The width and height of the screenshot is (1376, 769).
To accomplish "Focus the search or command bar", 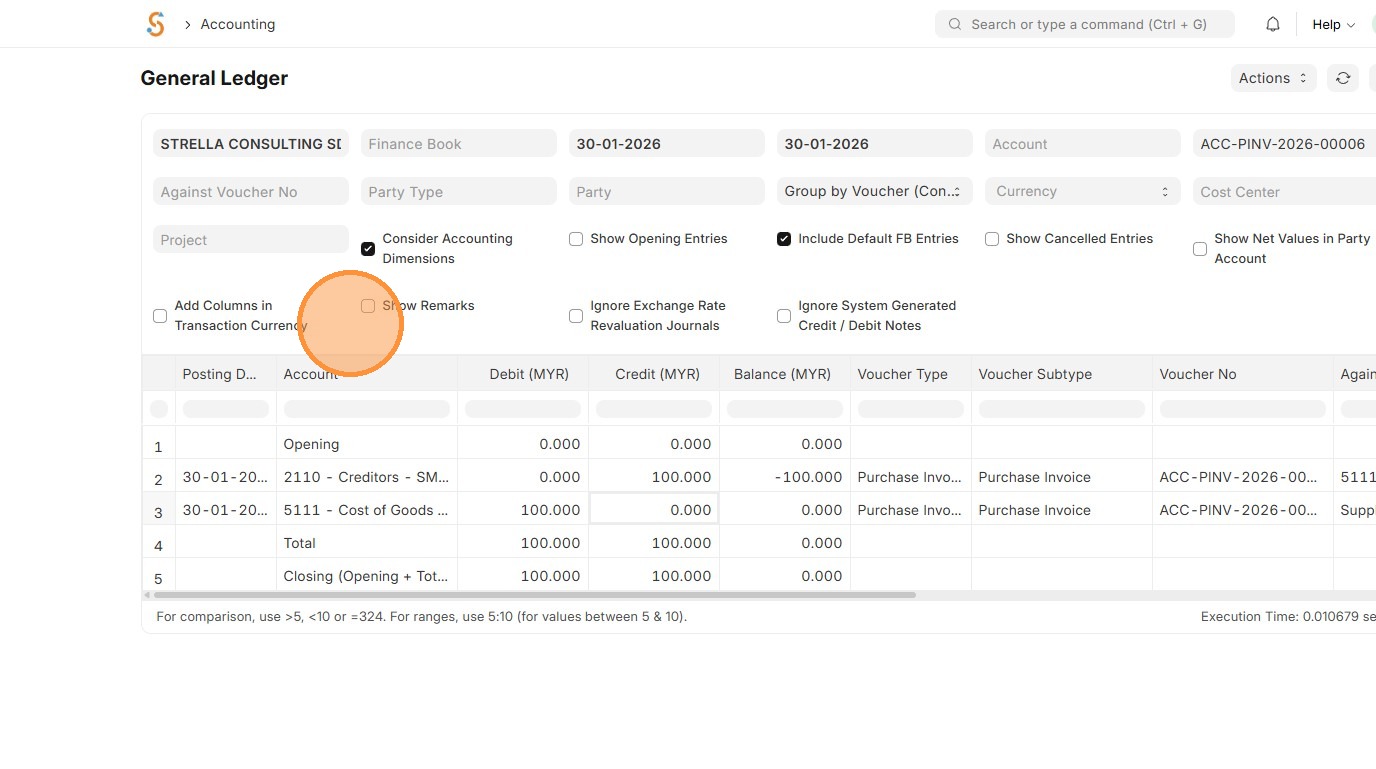I will [x=1085, y=24].
